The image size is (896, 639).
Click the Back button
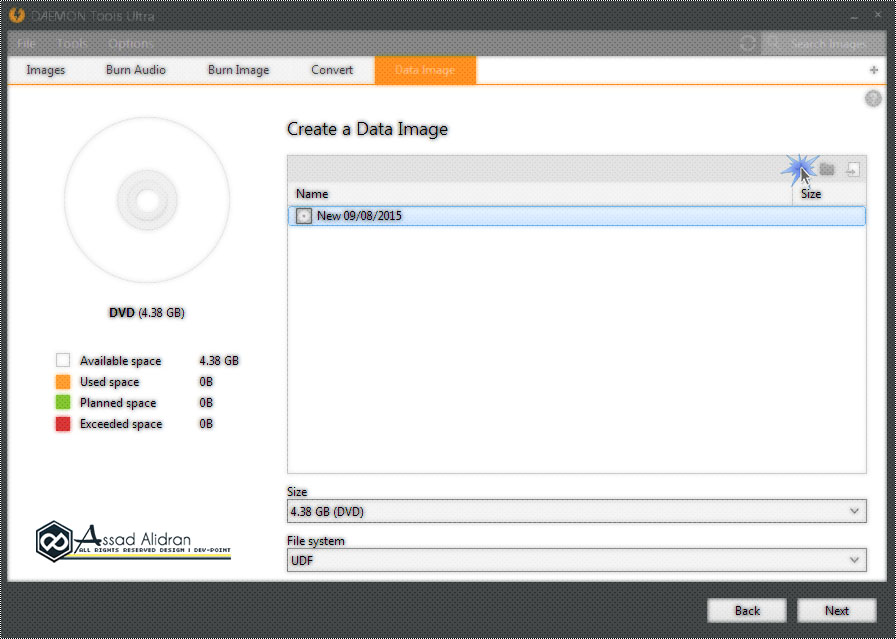click(x=747, y=611)
